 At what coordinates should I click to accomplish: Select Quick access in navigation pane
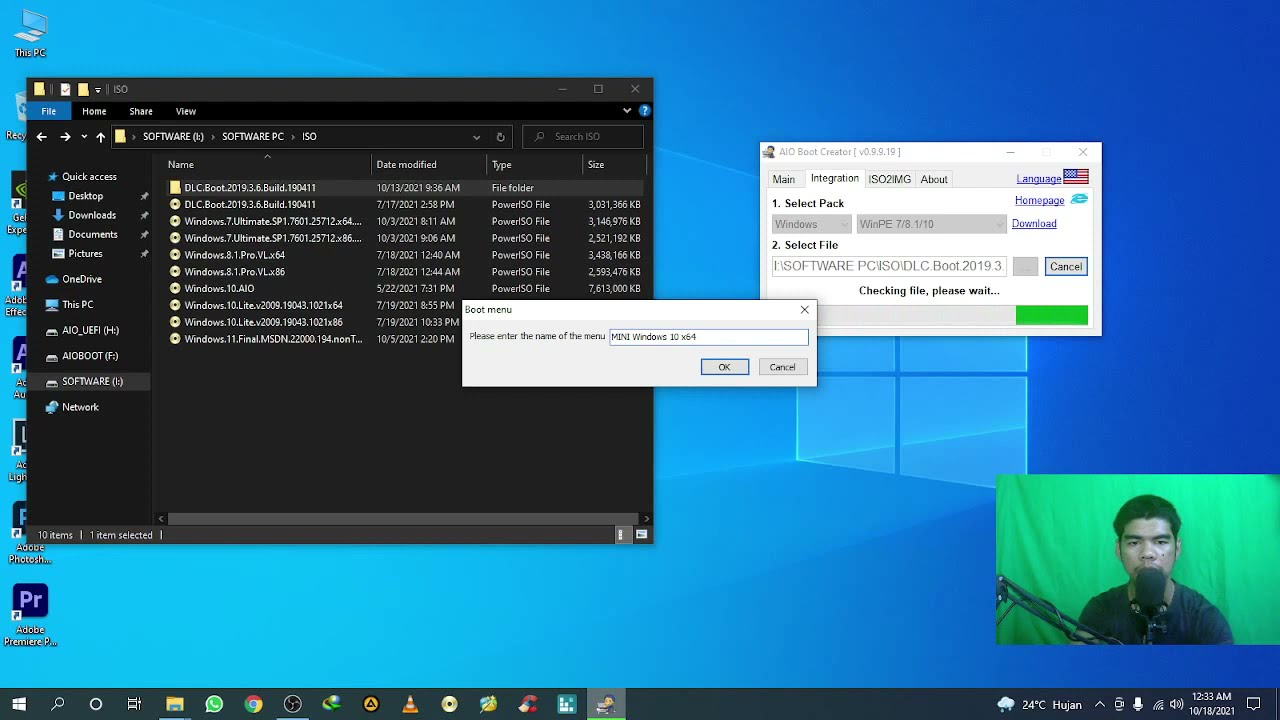pos(89,176)
